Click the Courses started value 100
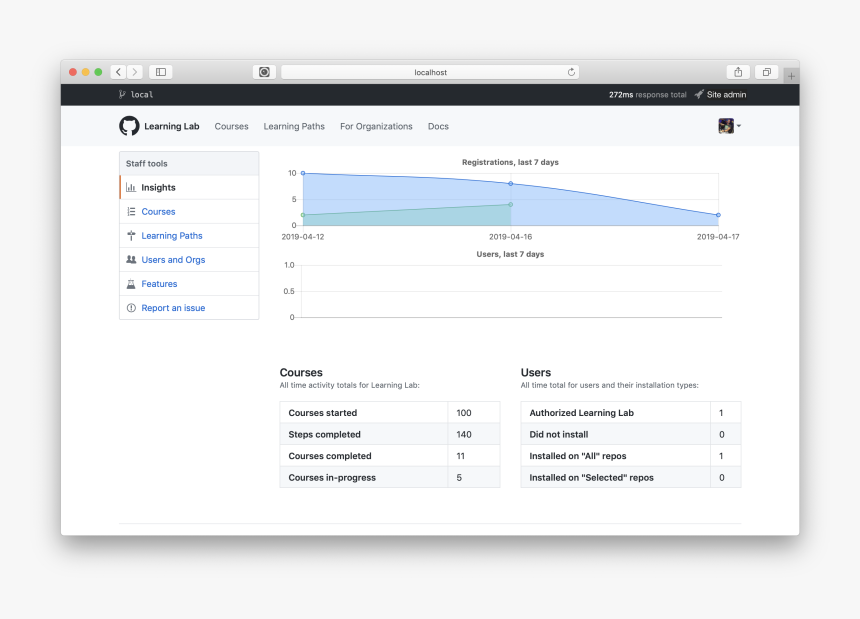This screenshot has height=619, width=860. point(464,413)
